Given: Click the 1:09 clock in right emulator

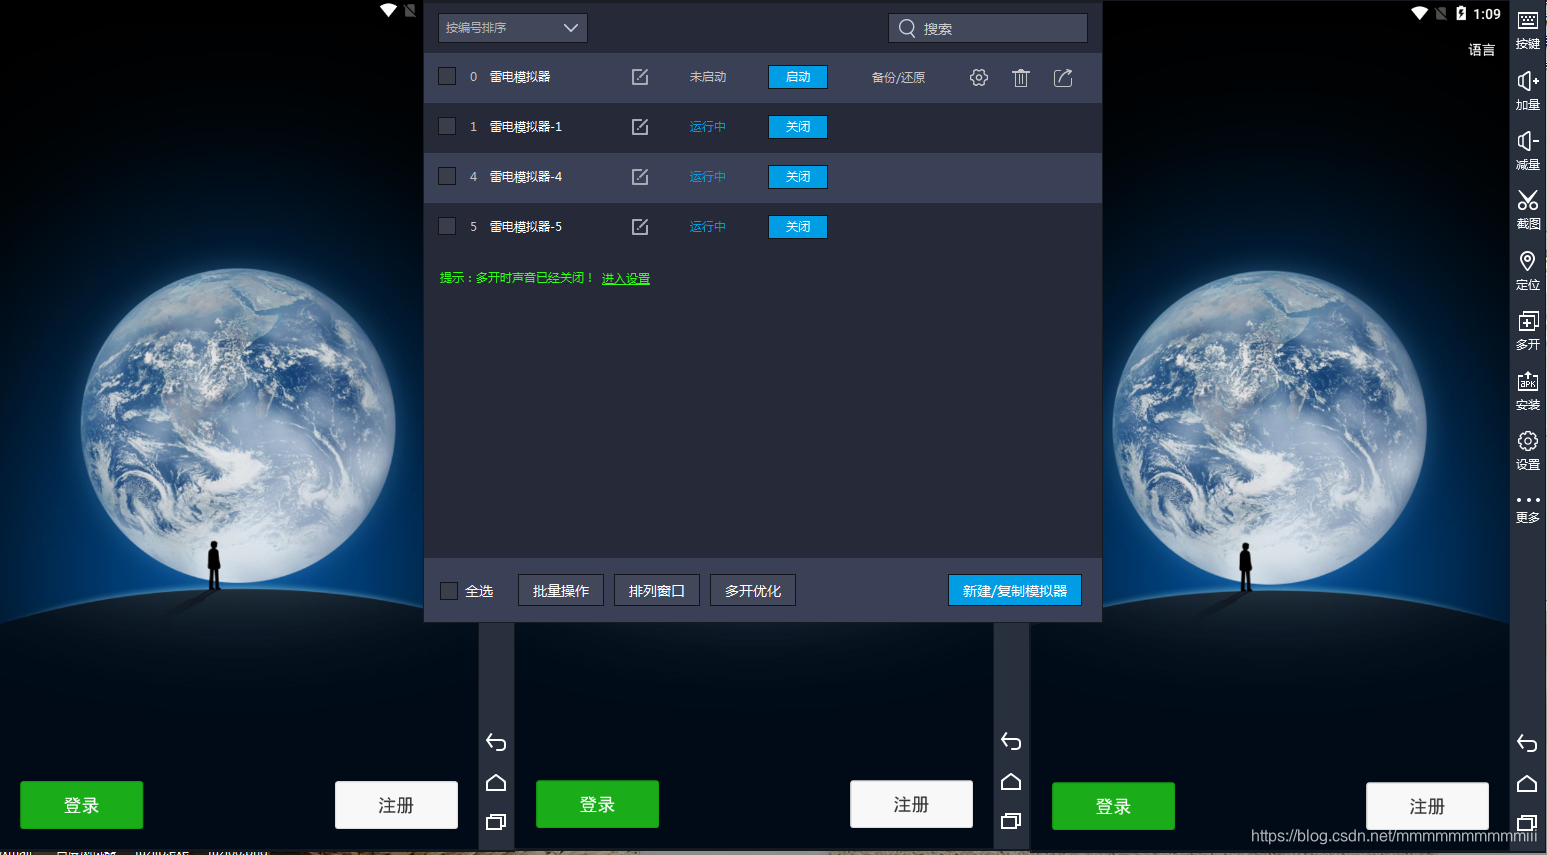Looking at the screenshot, I should point(1487,14).
